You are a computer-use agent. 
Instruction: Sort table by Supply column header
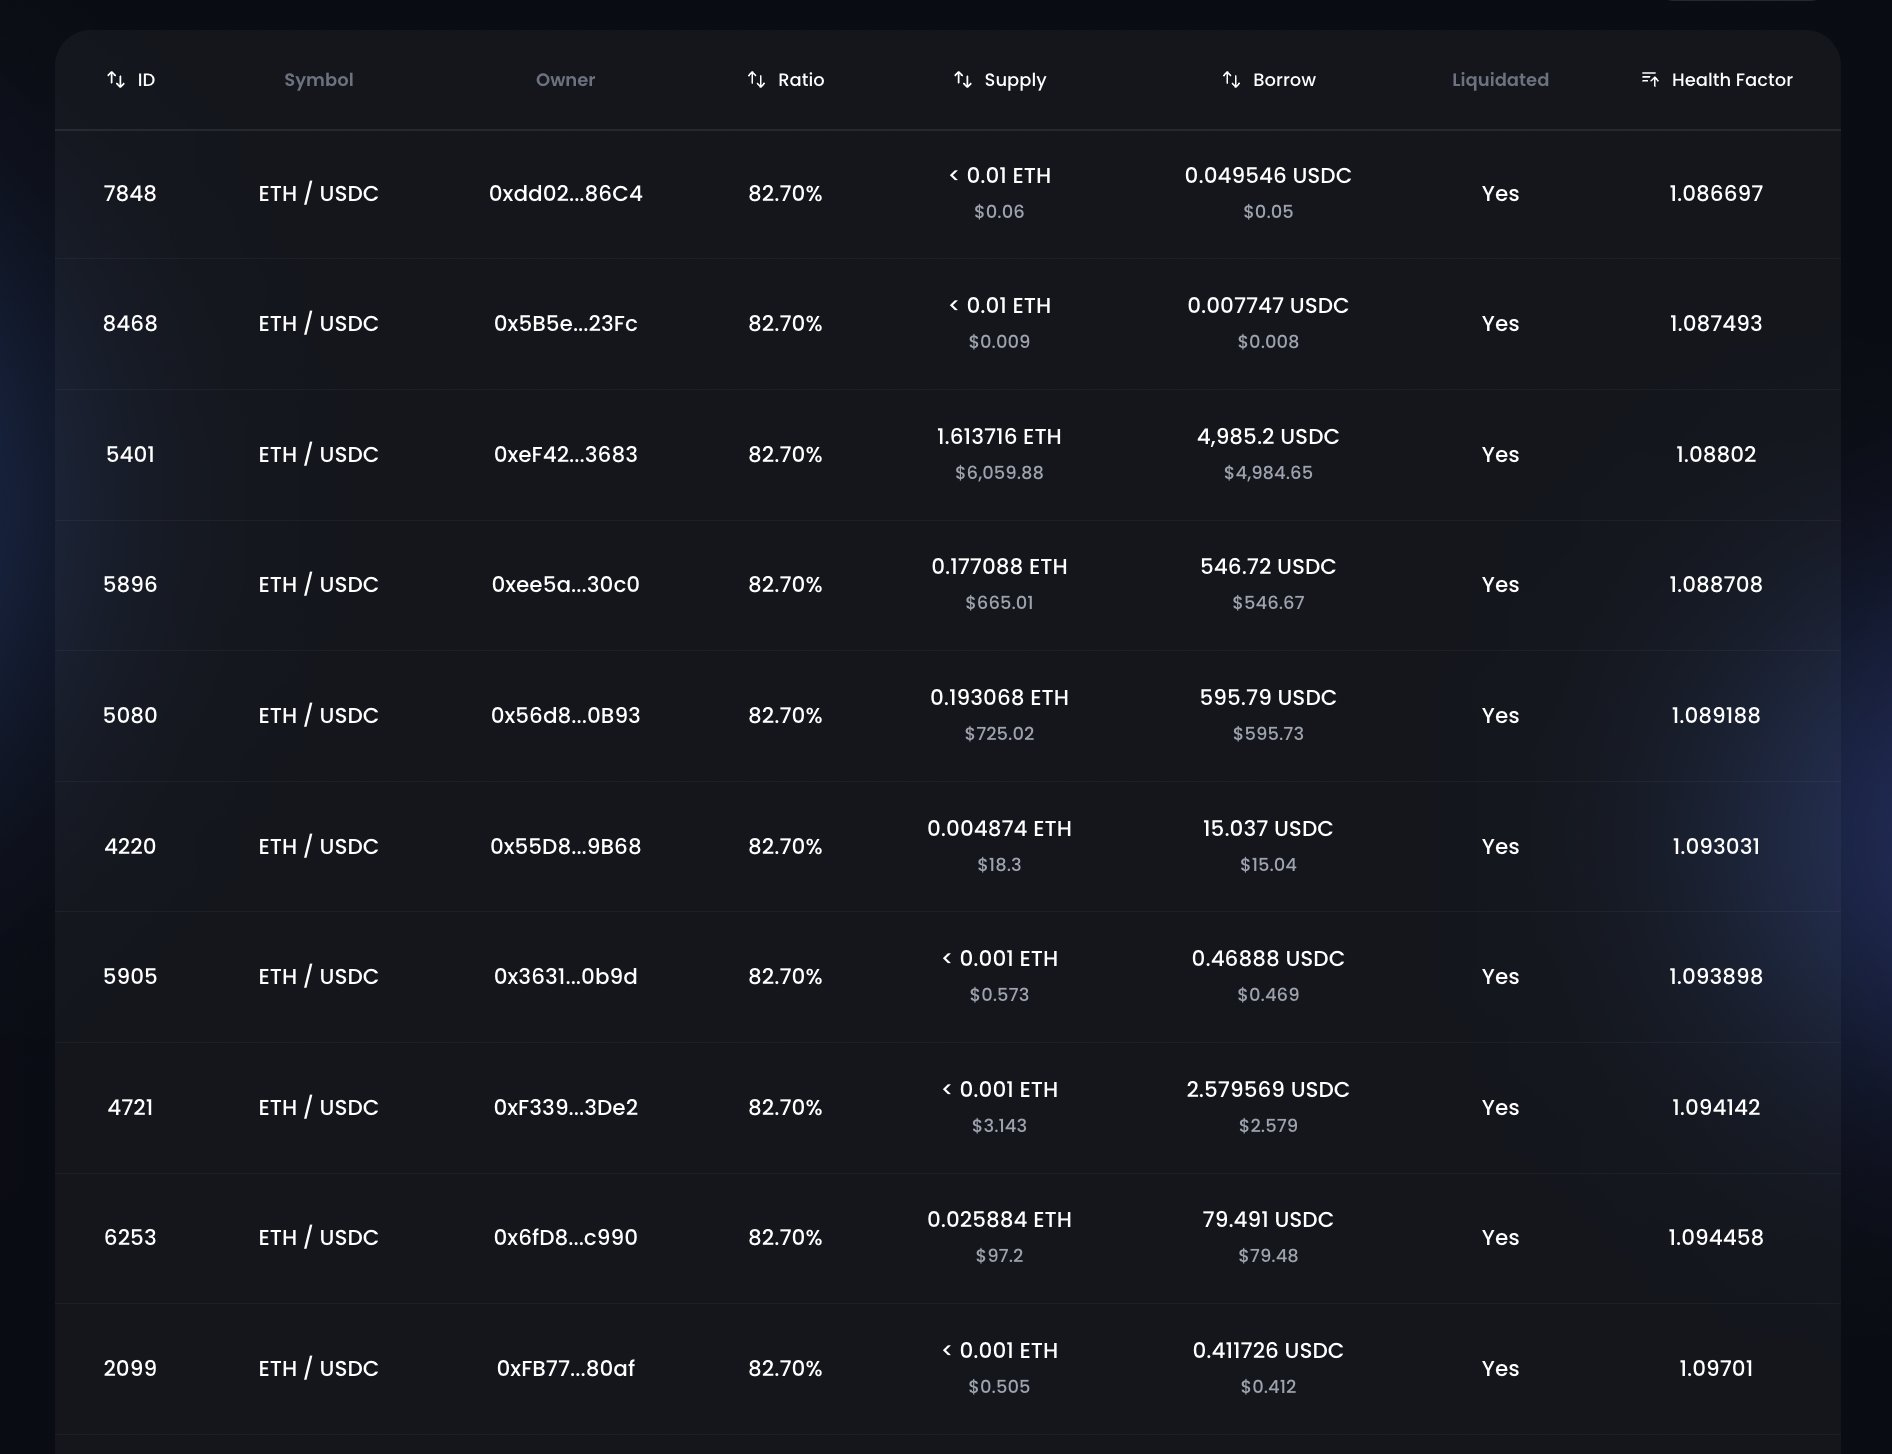tap(1014, 80)
